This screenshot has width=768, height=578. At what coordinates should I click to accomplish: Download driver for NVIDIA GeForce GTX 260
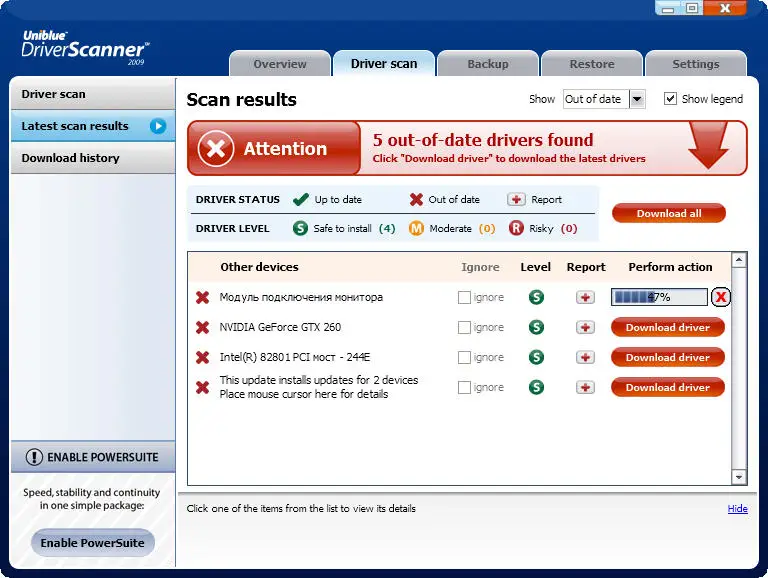click(x=668, y=327)
